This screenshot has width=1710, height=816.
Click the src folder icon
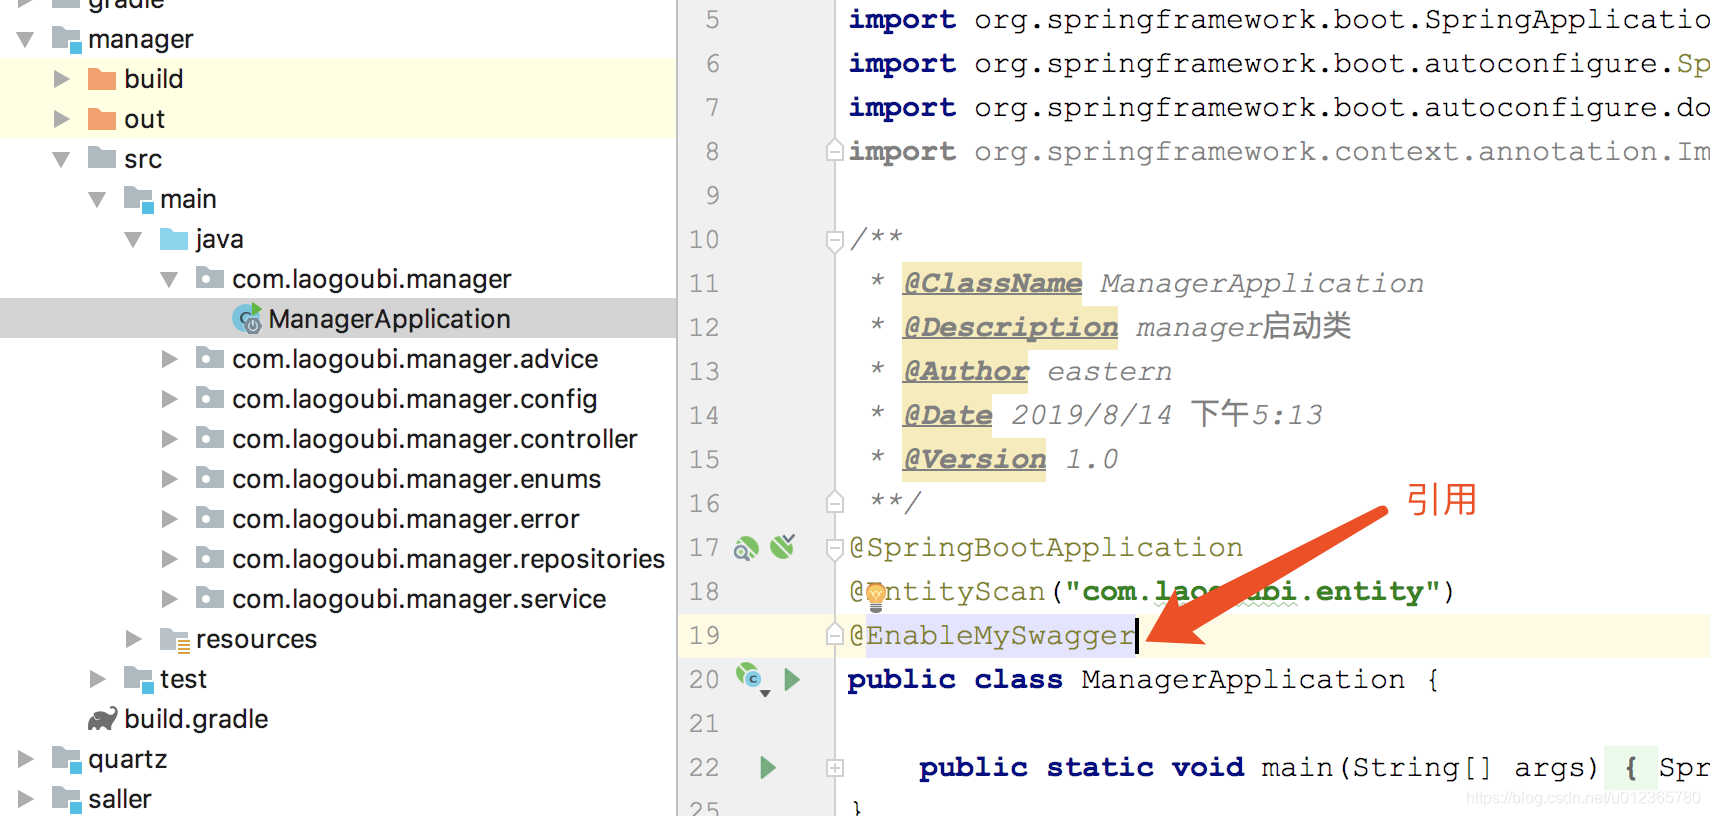(102, 158)
